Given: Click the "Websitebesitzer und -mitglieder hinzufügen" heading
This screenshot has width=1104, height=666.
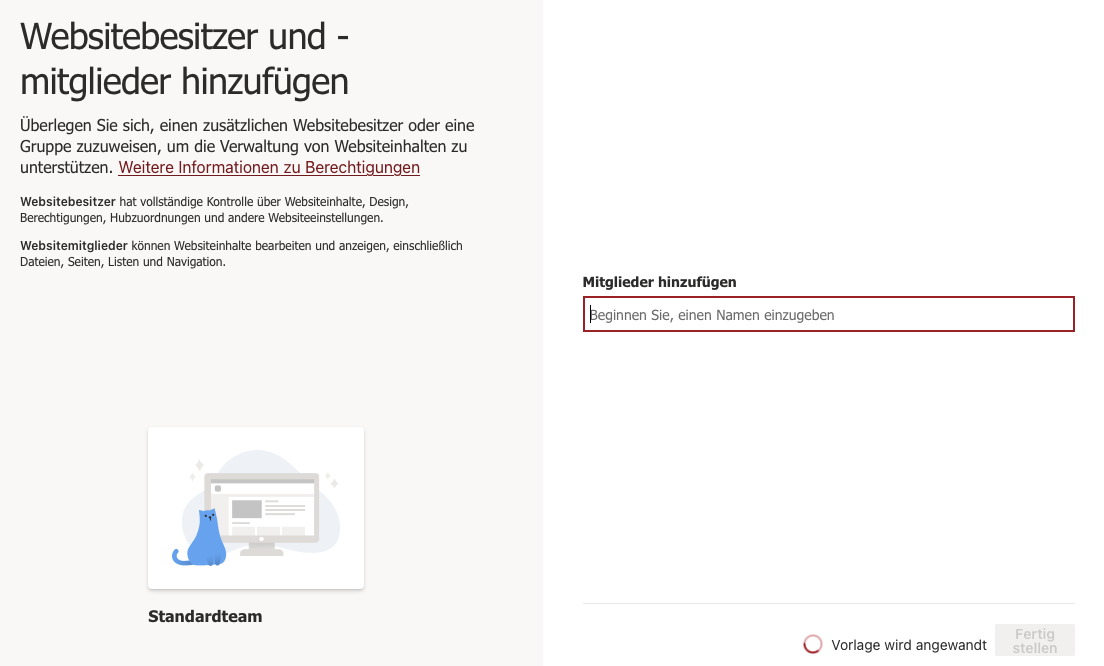Looking at the screenshot, I should tap(186, 58).
